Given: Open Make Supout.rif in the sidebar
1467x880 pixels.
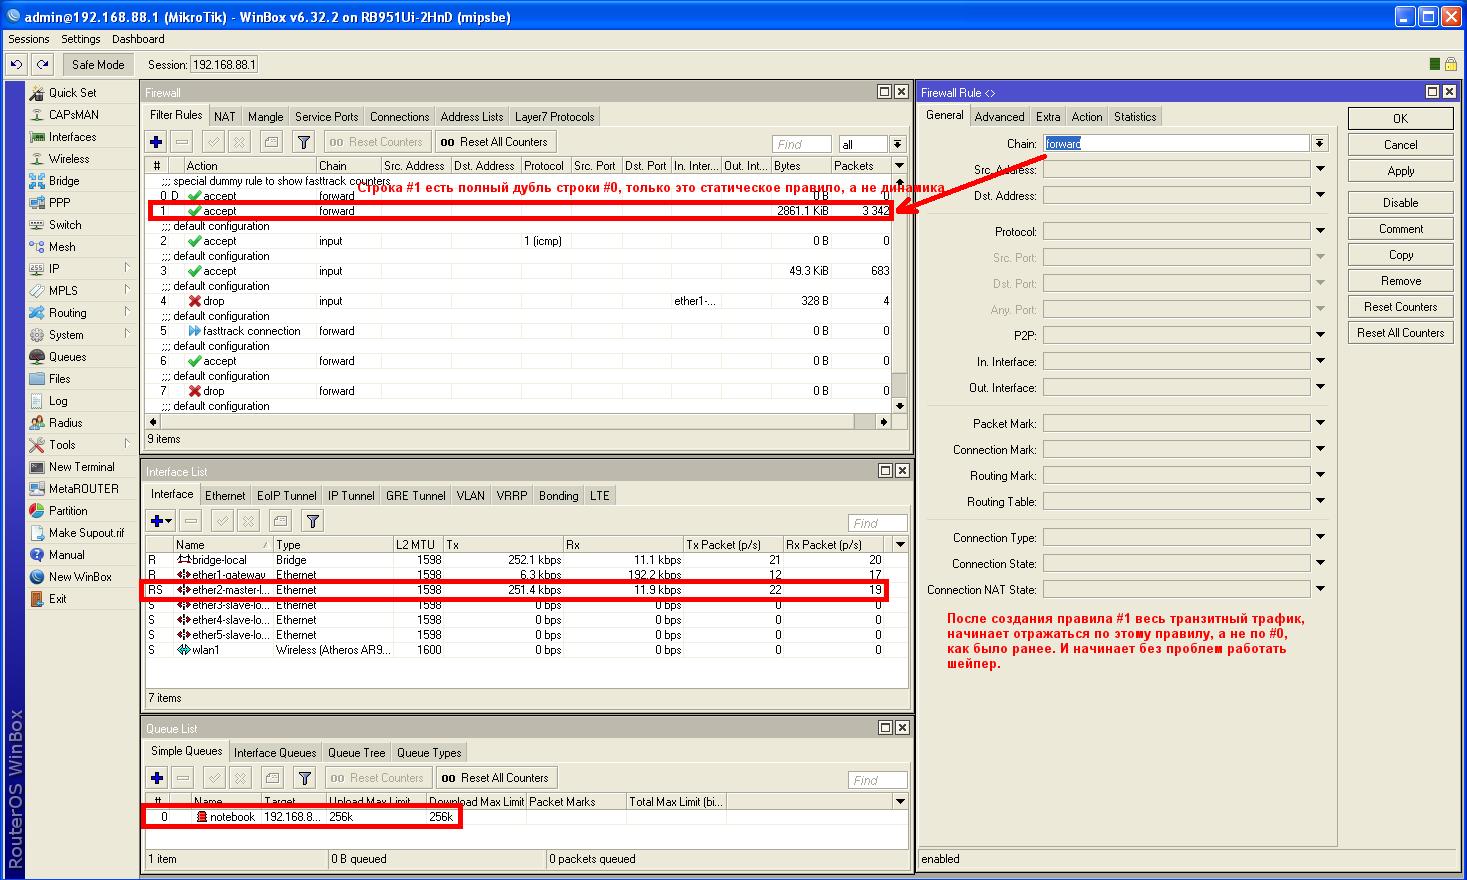Looking at the screenshot, I should [86, 533].
